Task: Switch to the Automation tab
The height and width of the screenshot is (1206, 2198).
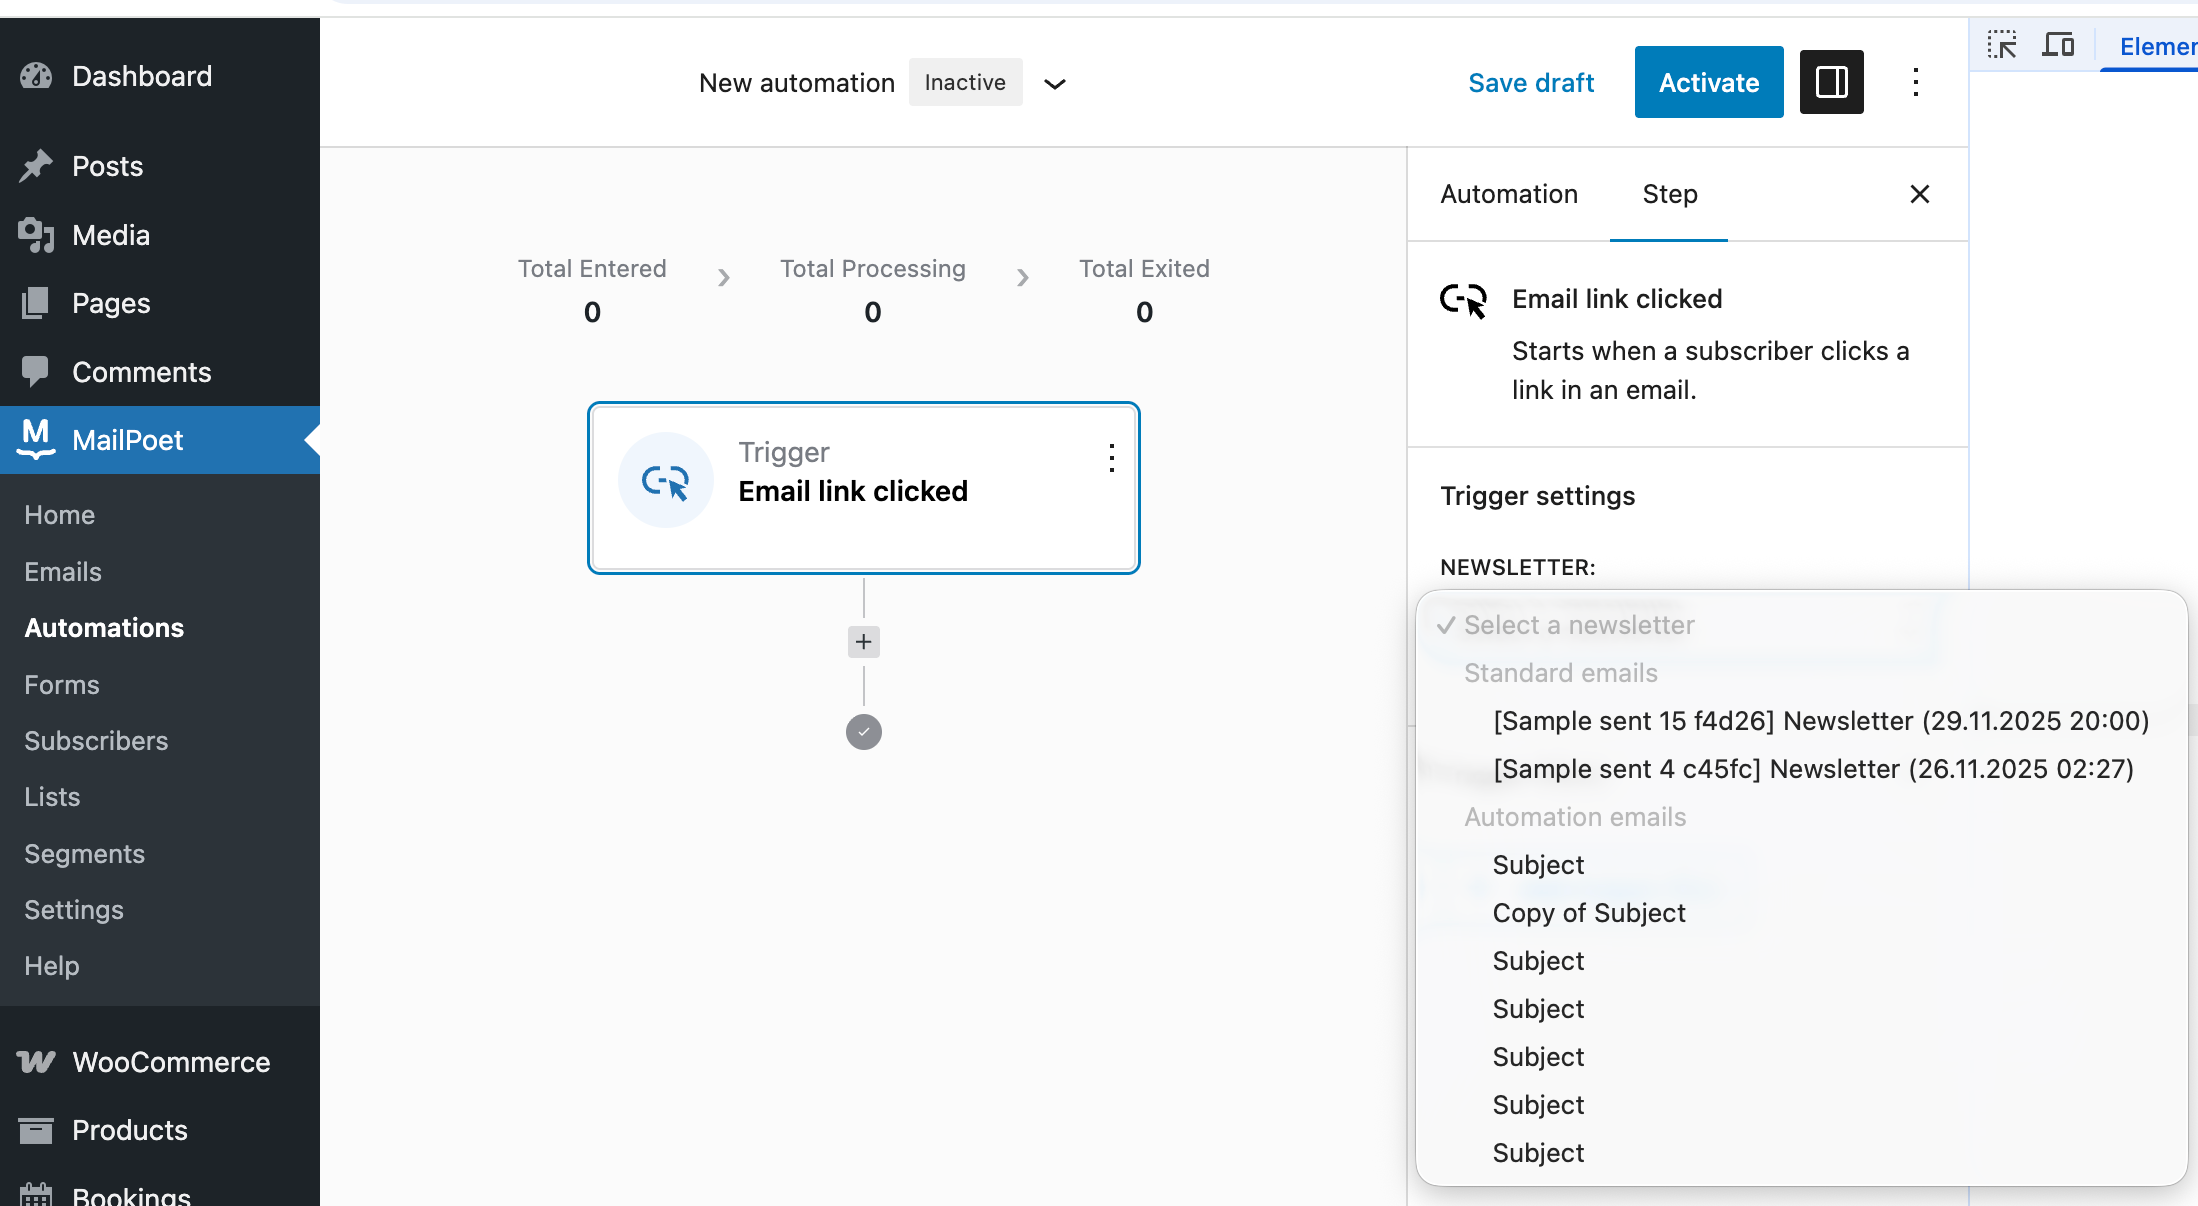Action: 1509,194
